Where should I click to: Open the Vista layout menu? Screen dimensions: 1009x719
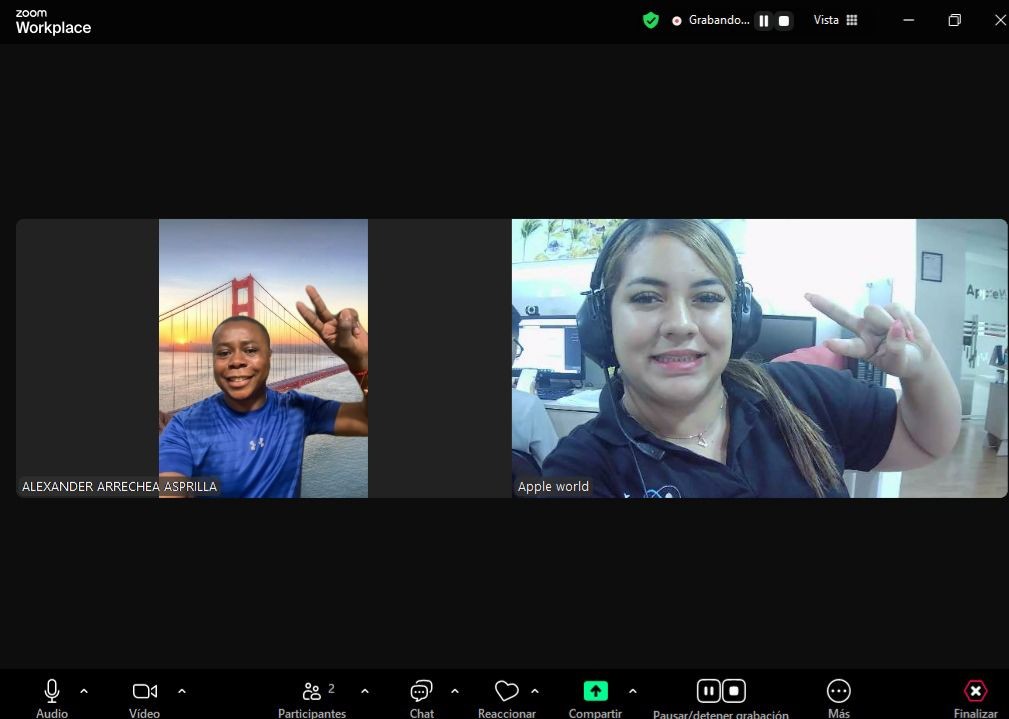[836, 20]
